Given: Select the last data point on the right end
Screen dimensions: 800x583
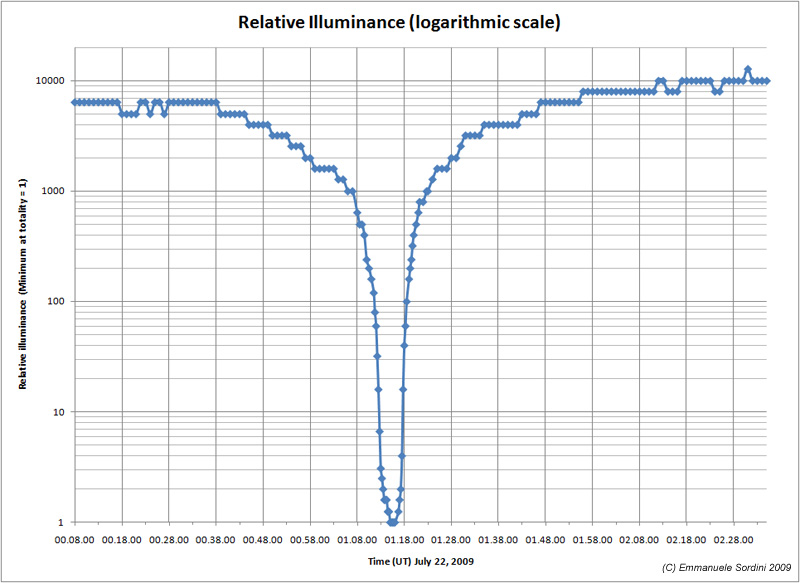Looking at the screenshot, I should coord(766,81).
